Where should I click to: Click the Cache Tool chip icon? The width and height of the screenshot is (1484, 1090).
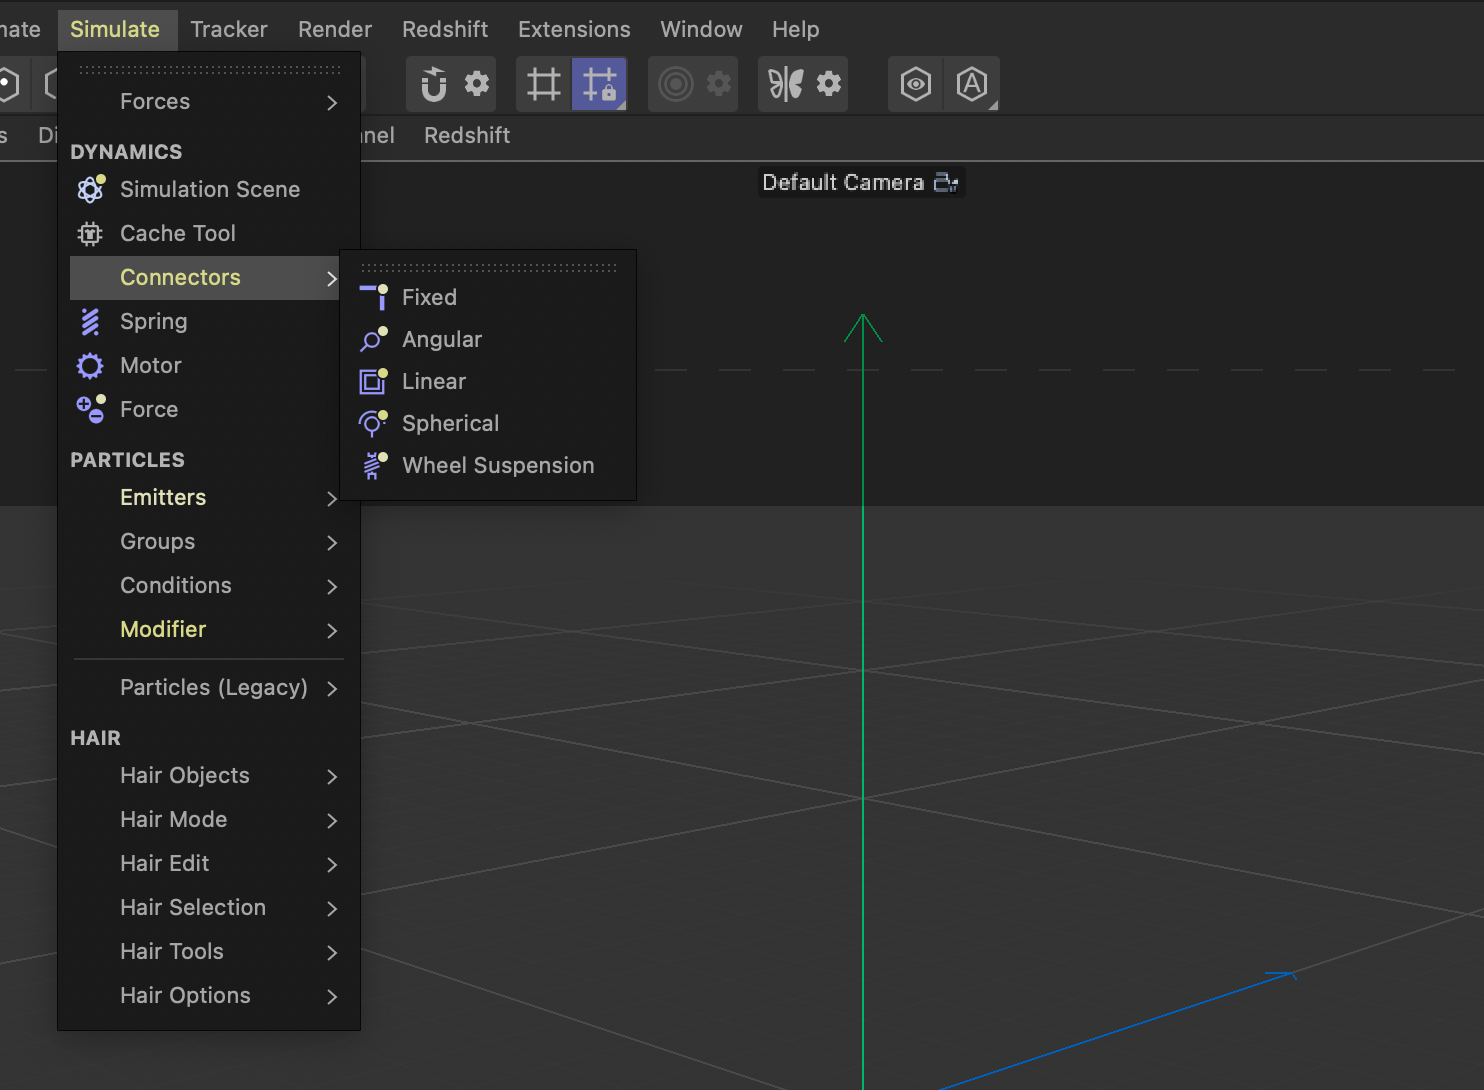[x=90, y=233]
